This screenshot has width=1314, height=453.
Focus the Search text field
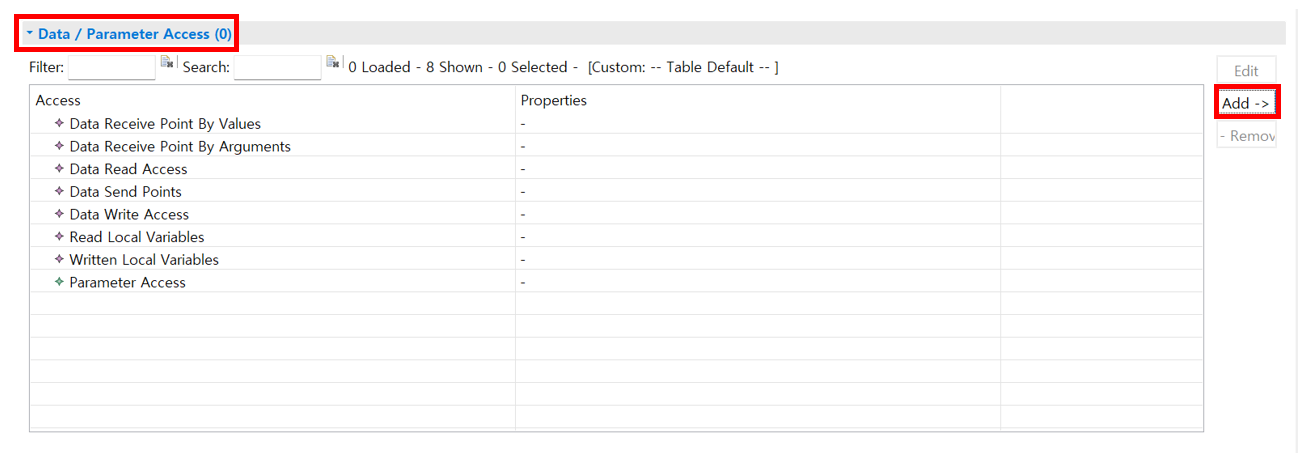tap(277, 67)
